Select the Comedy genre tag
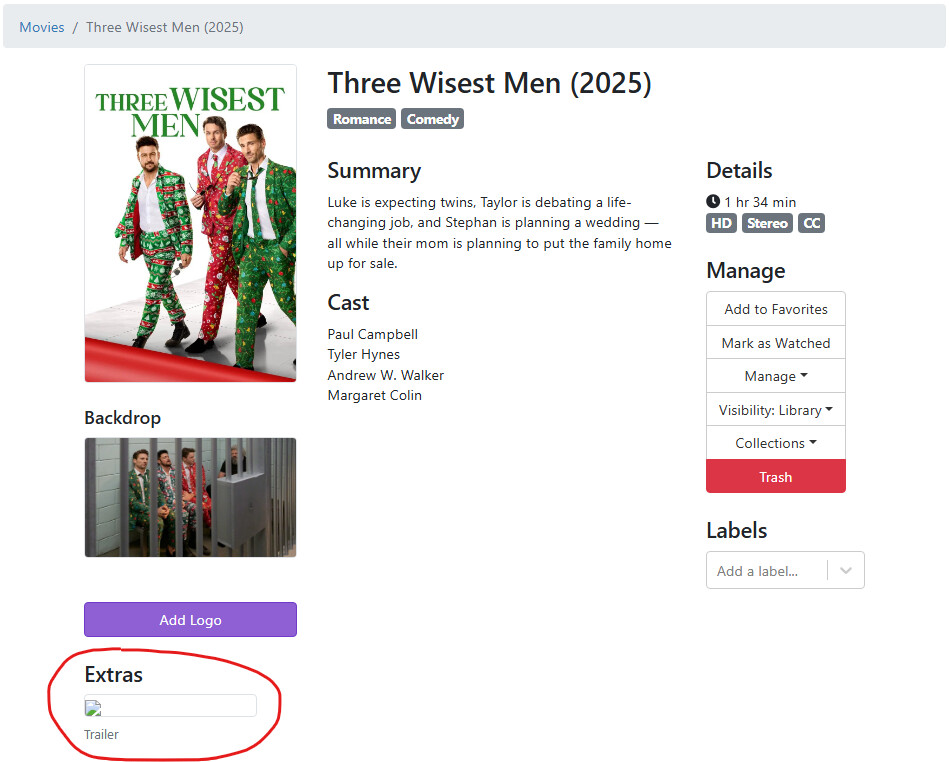Screen dimensions: 949x762 (x=432, y=119)
